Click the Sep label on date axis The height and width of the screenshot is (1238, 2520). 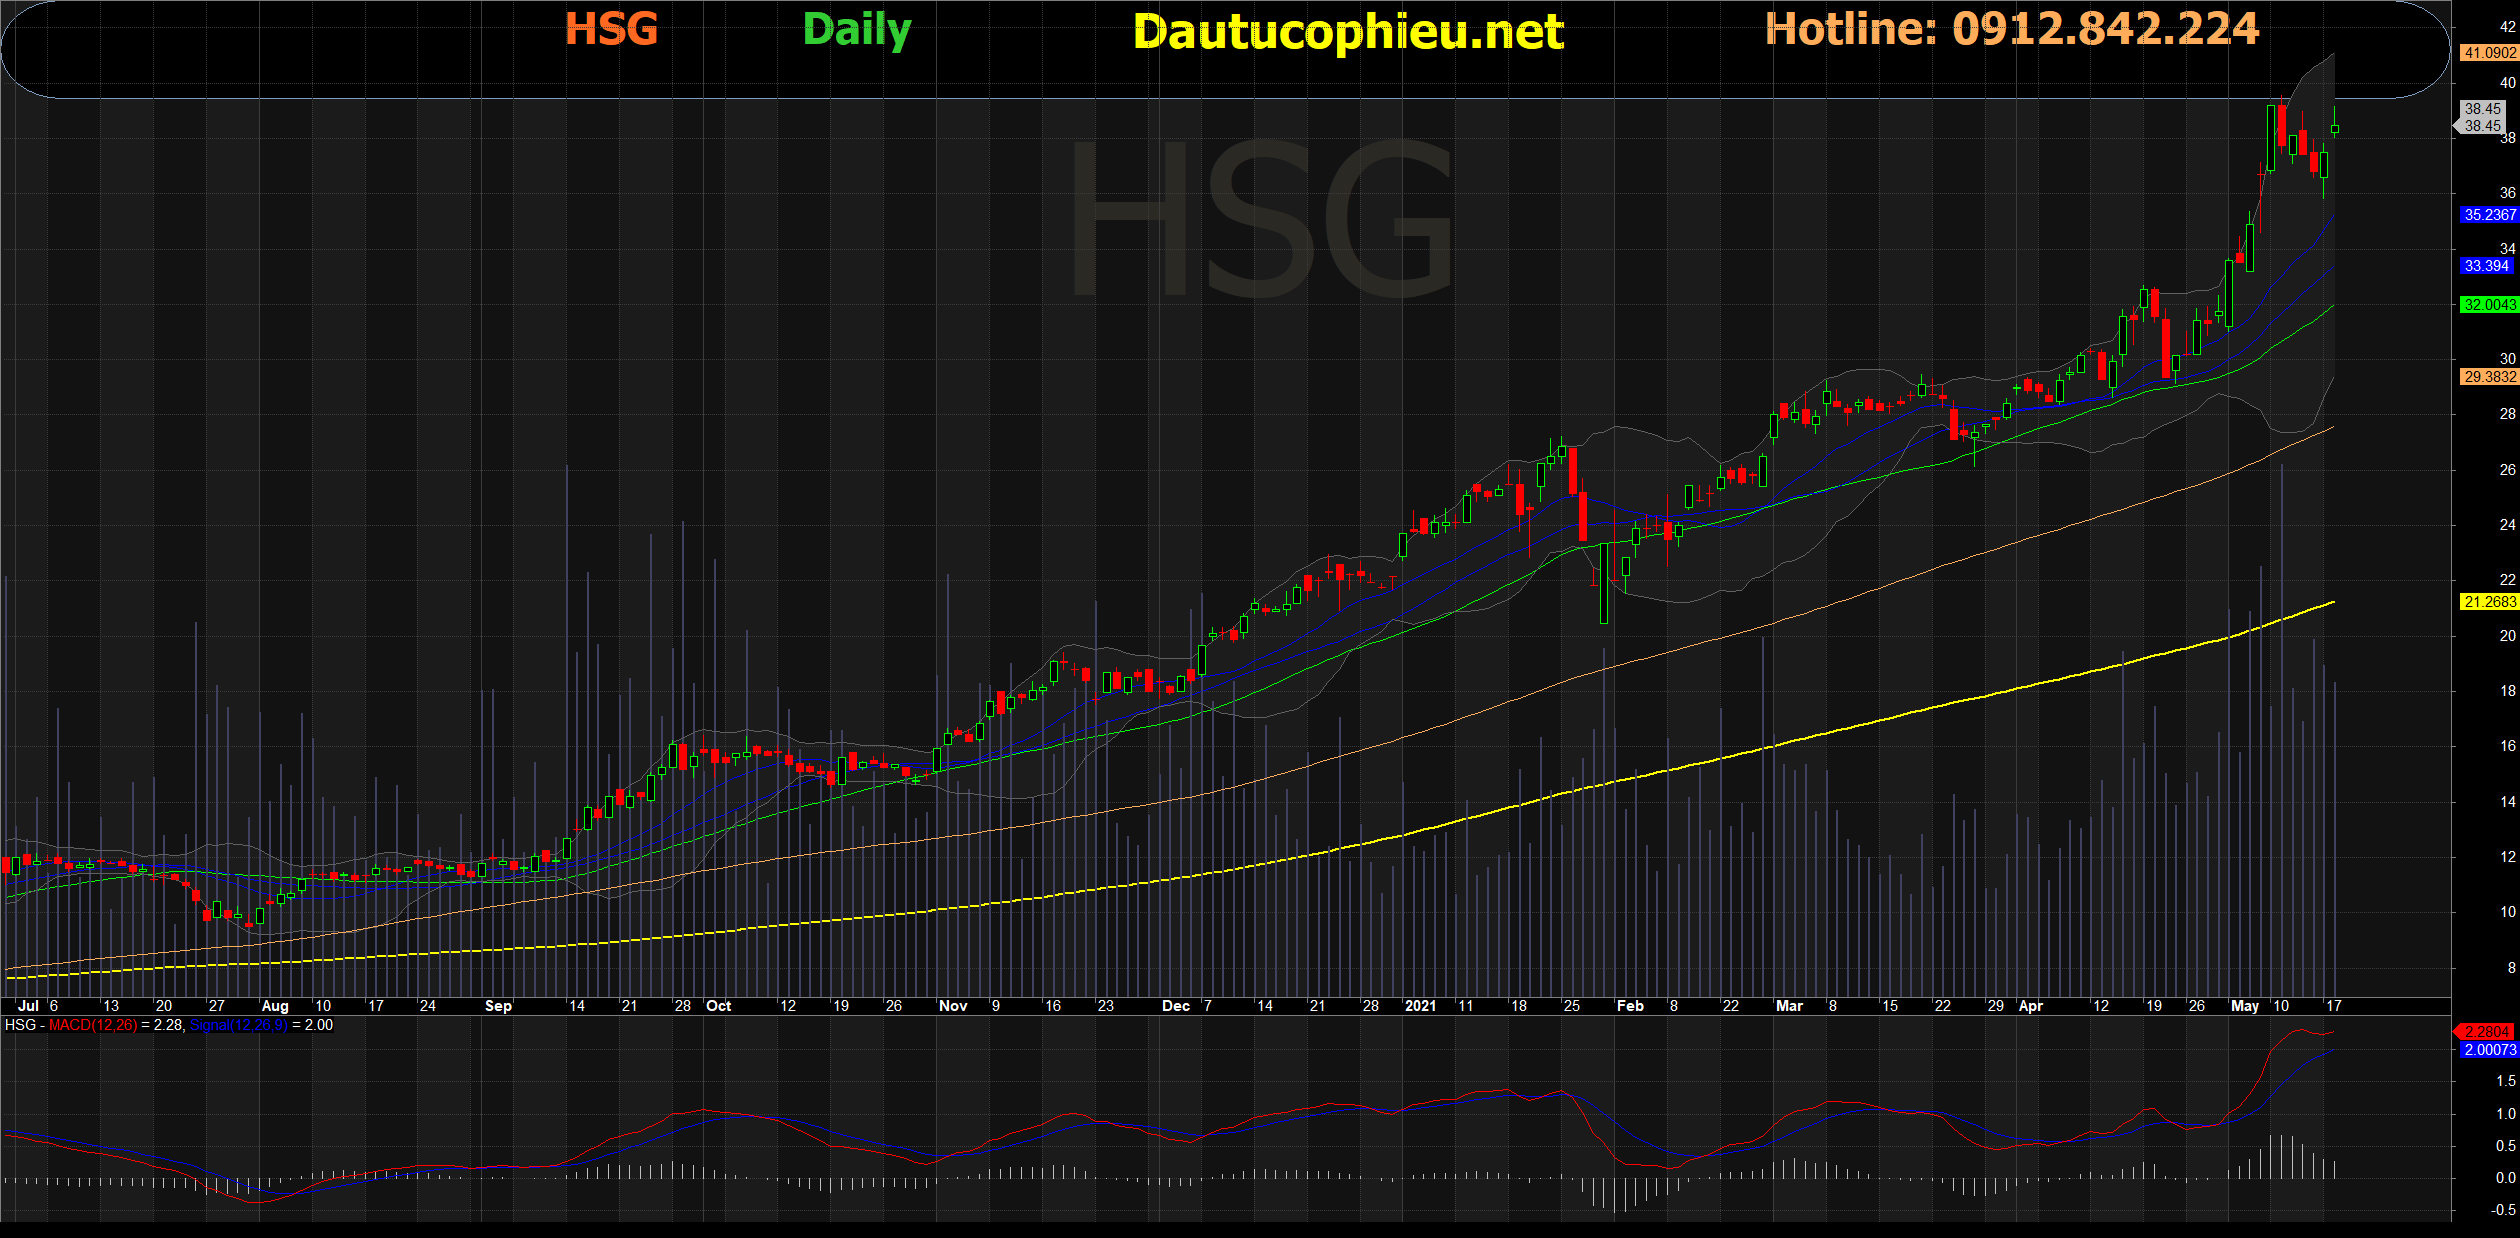point(498,1006)
